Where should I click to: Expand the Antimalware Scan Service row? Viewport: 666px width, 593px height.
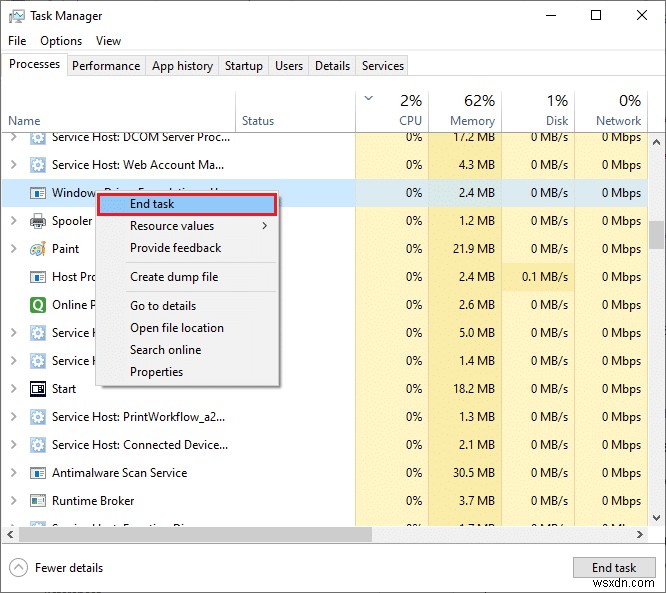click(14, 472)
